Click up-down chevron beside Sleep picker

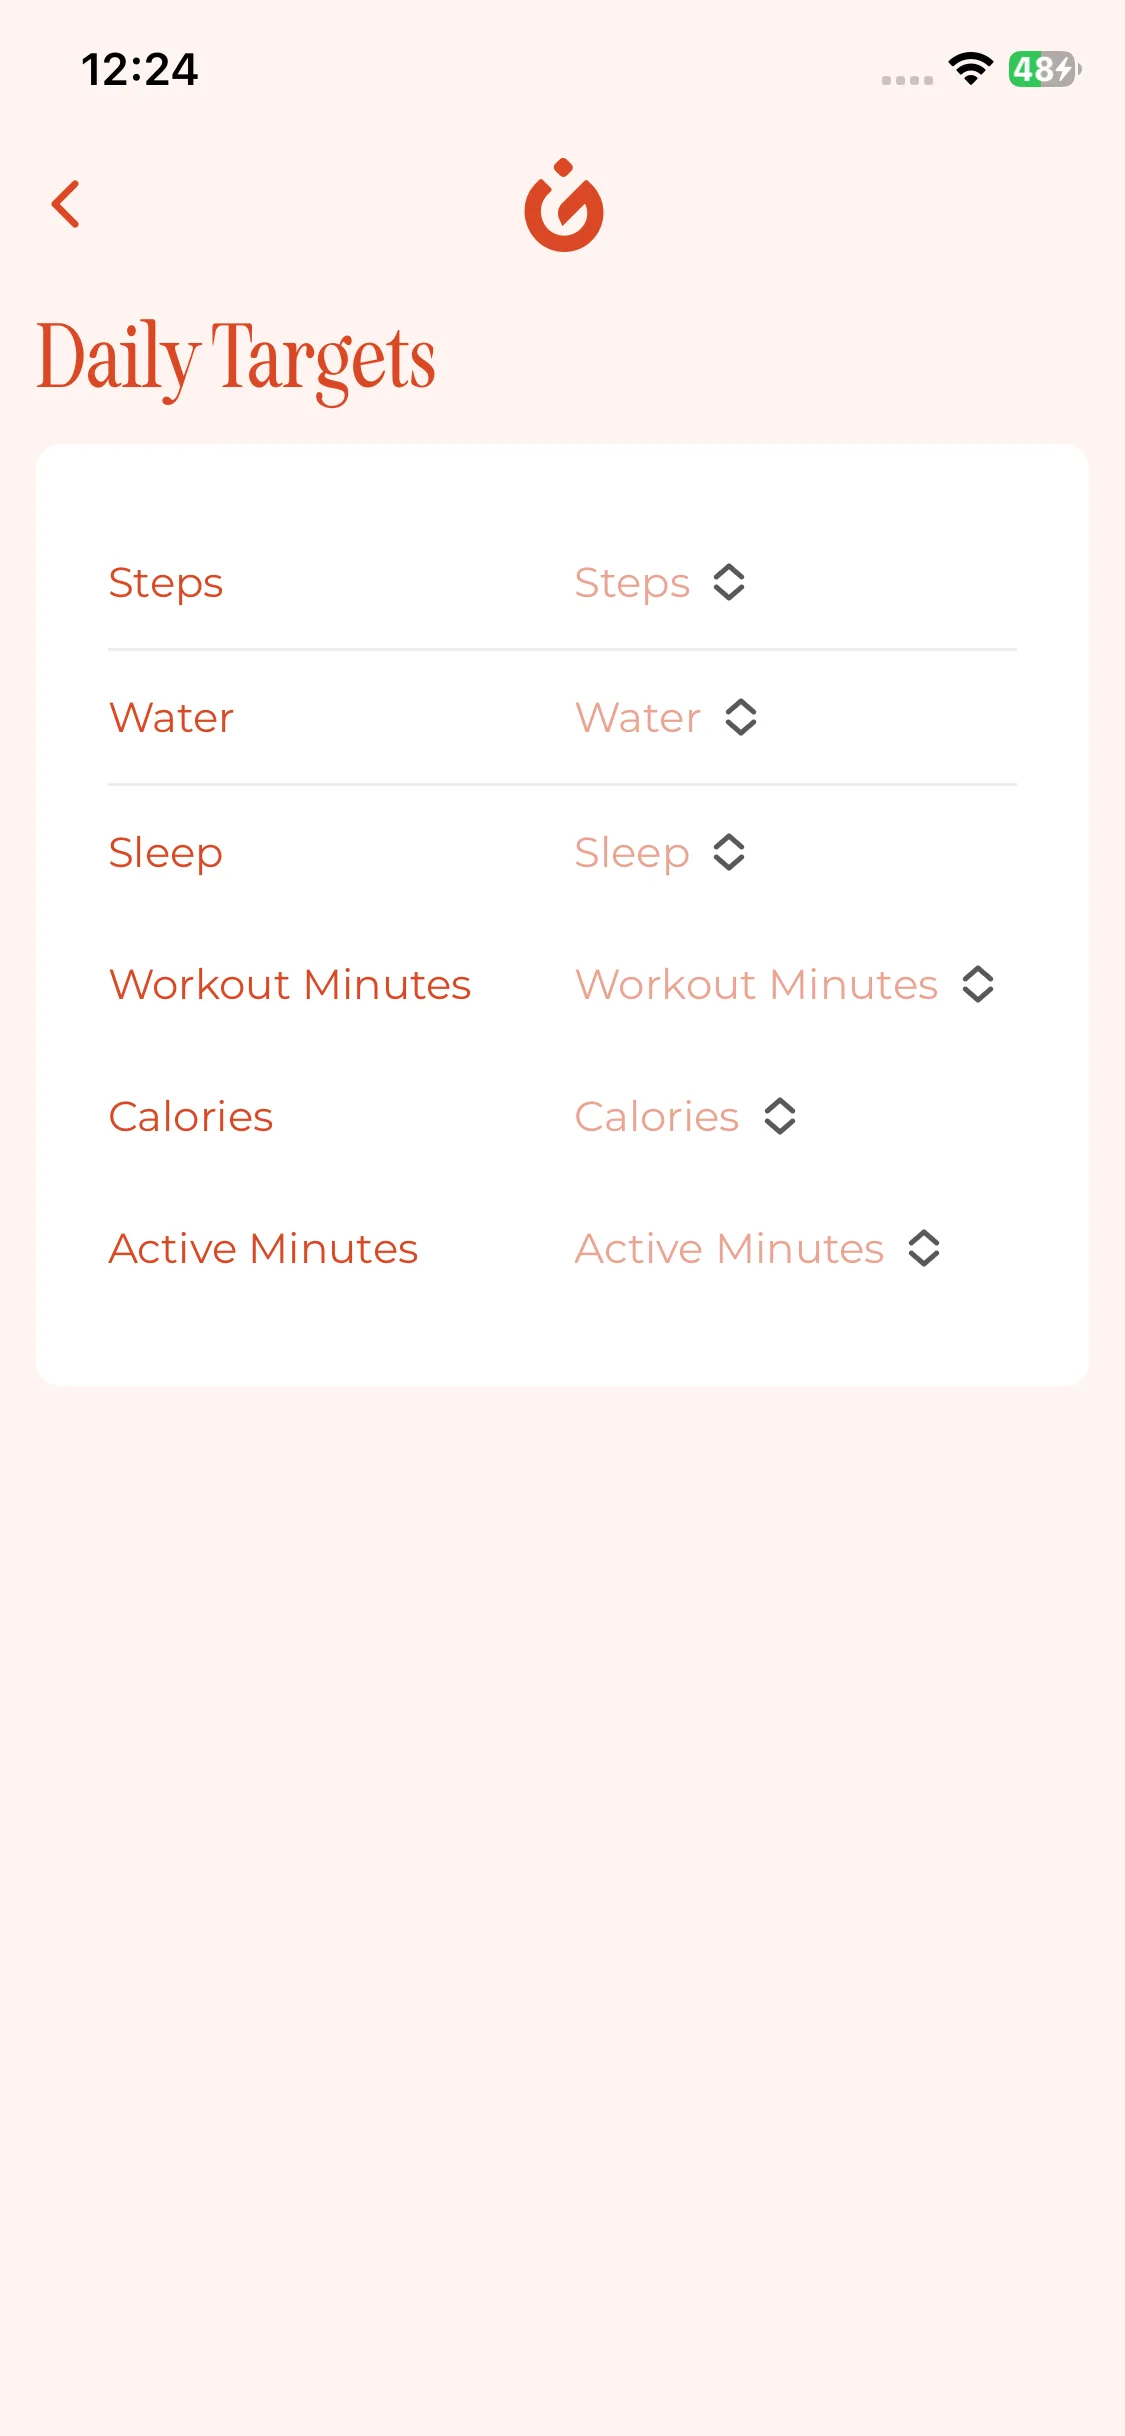(729, 853)
